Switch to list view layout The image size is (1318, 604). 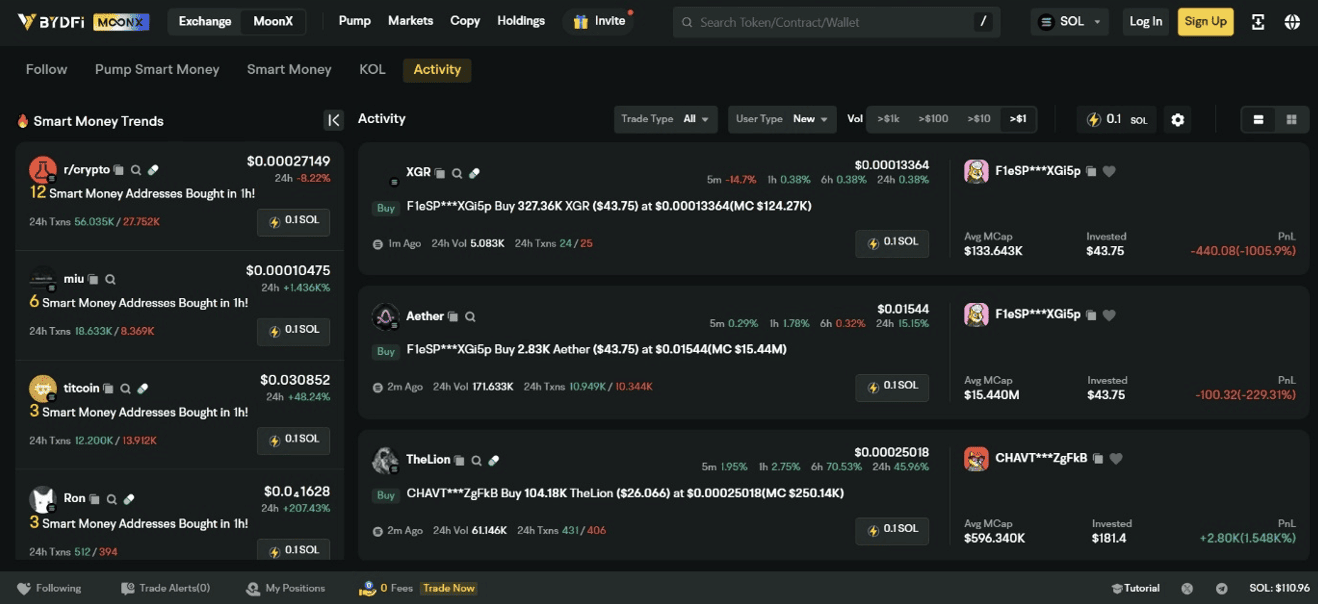(x=1258, y=120)
